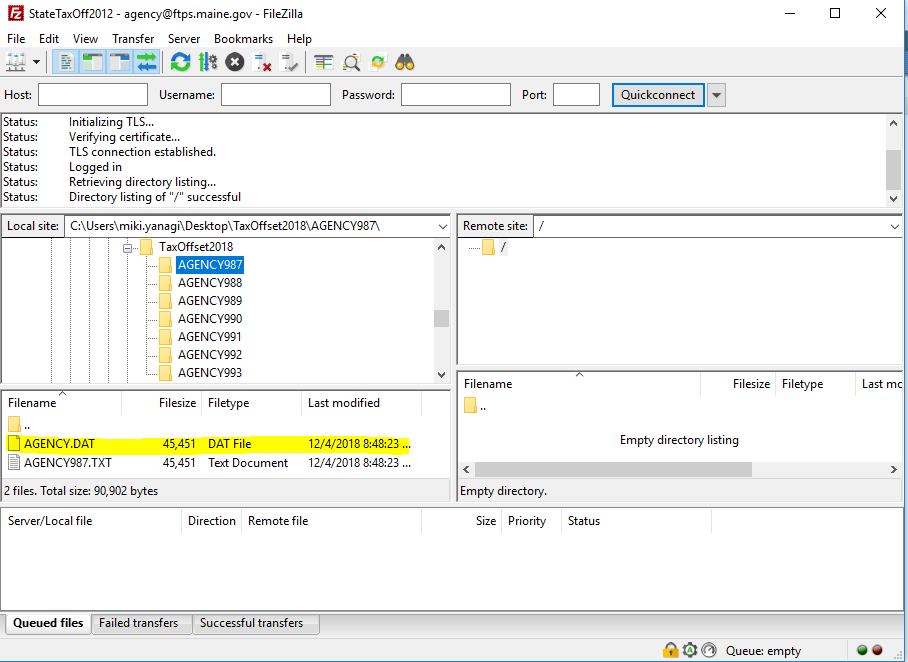Toggle directory comparison
This screenshot has width=908, height=662.
tap(351, 62)
